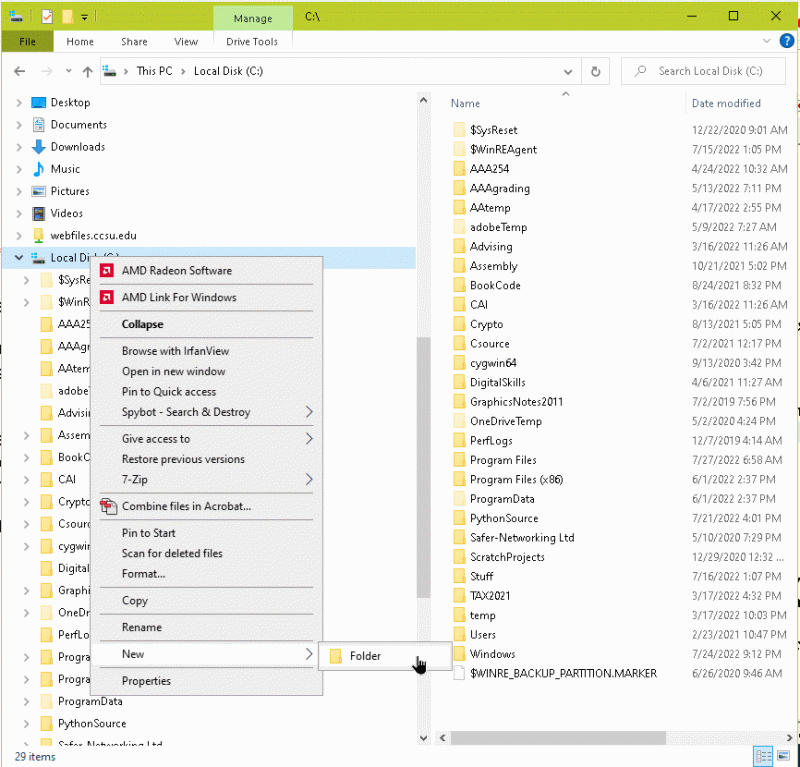Collapse the Local Disk tree node
The width and height of the screenshot is (800, 767).
coord(19,258)
